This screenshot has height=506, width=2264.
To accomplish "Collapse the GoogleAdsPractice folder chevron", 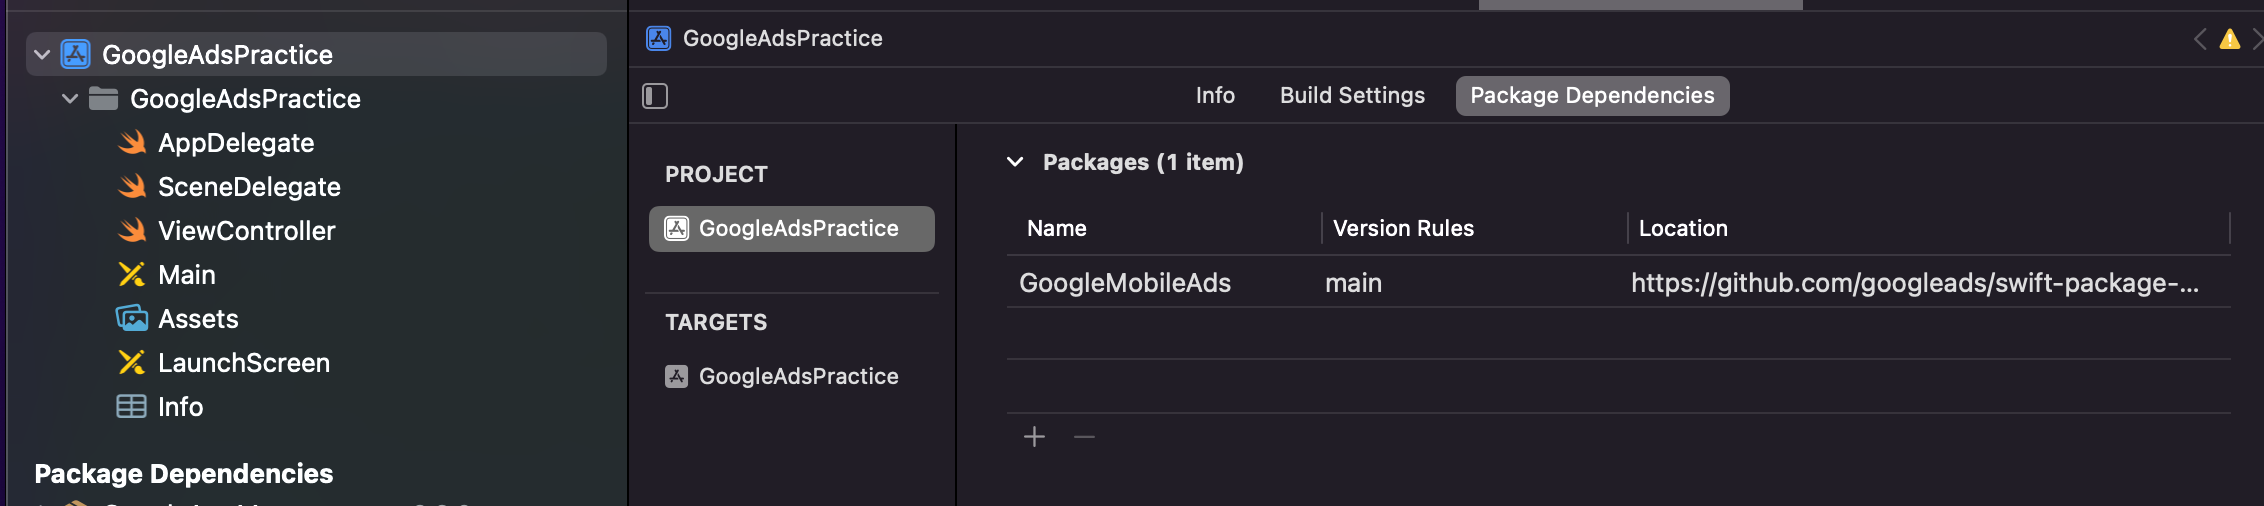I will (x=70, y=98).
